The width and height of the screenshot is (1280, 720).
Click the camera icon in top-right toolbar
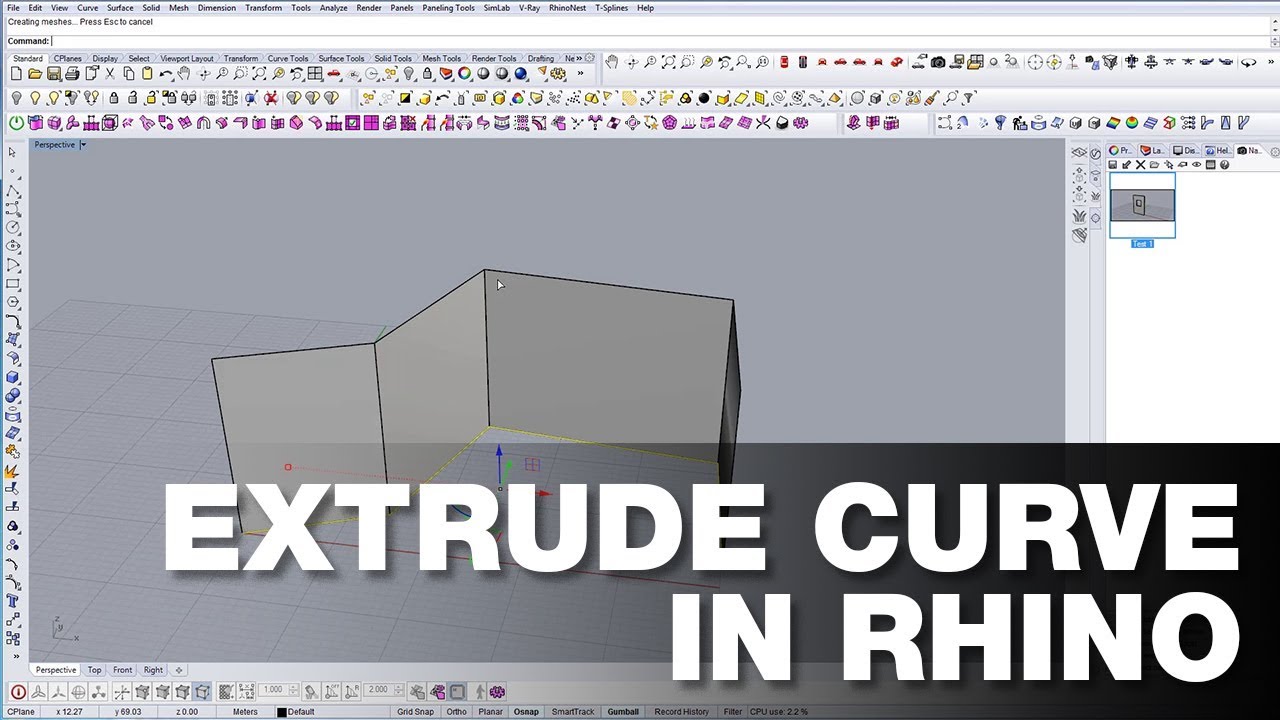point(938,62)
